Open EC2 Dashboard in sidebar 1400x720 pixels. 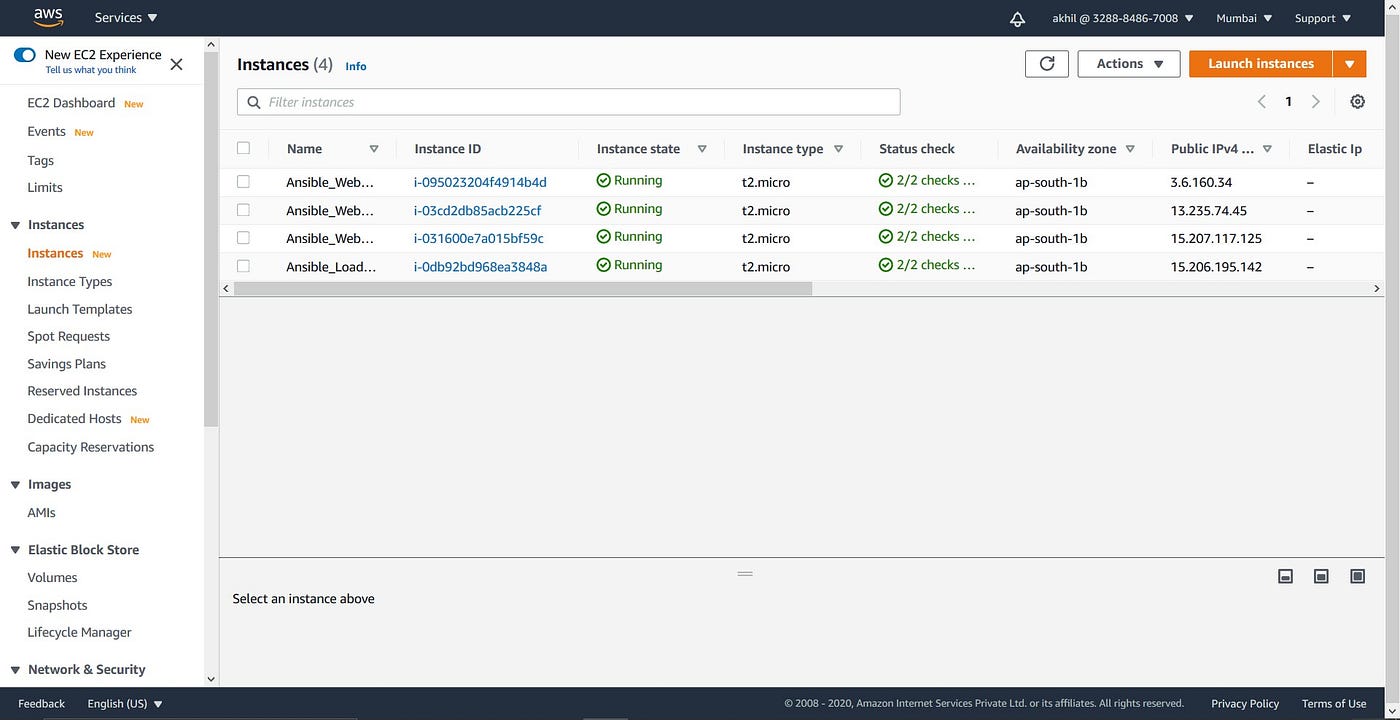(71, 103)
